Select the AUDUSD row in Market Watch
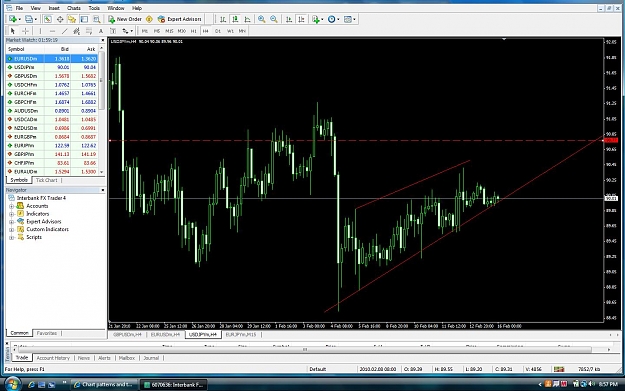 [x=52, y=111]
